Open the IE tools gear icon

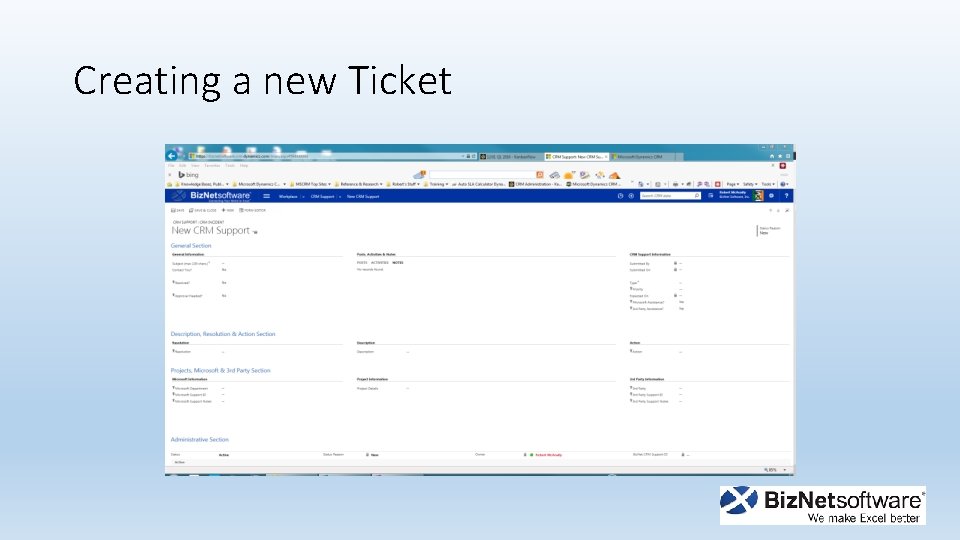coord(787,156)
